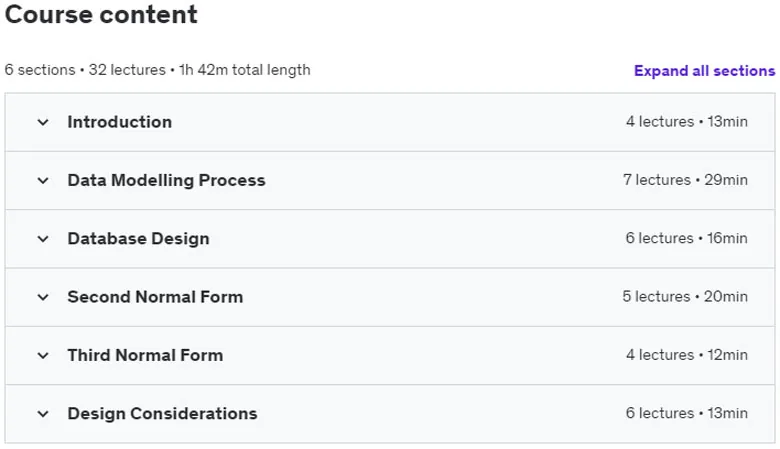Click the '4 lectures • 13min' Introduction info
780x449 pixels.
pos(686,121)
